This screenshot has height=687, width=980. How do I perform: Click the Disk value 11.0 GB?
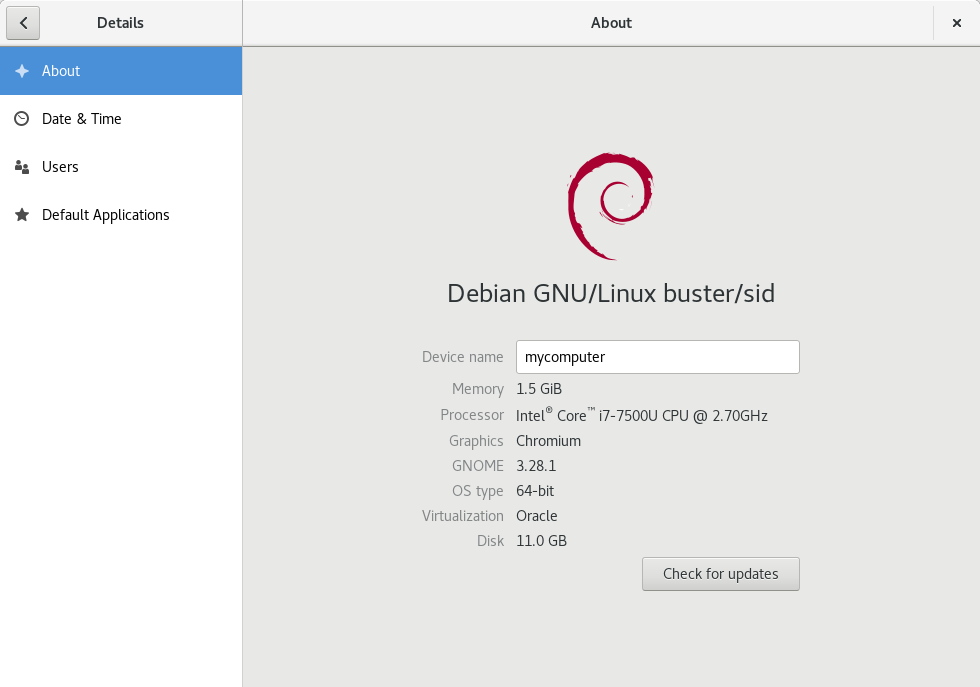[x=541, y=541]
